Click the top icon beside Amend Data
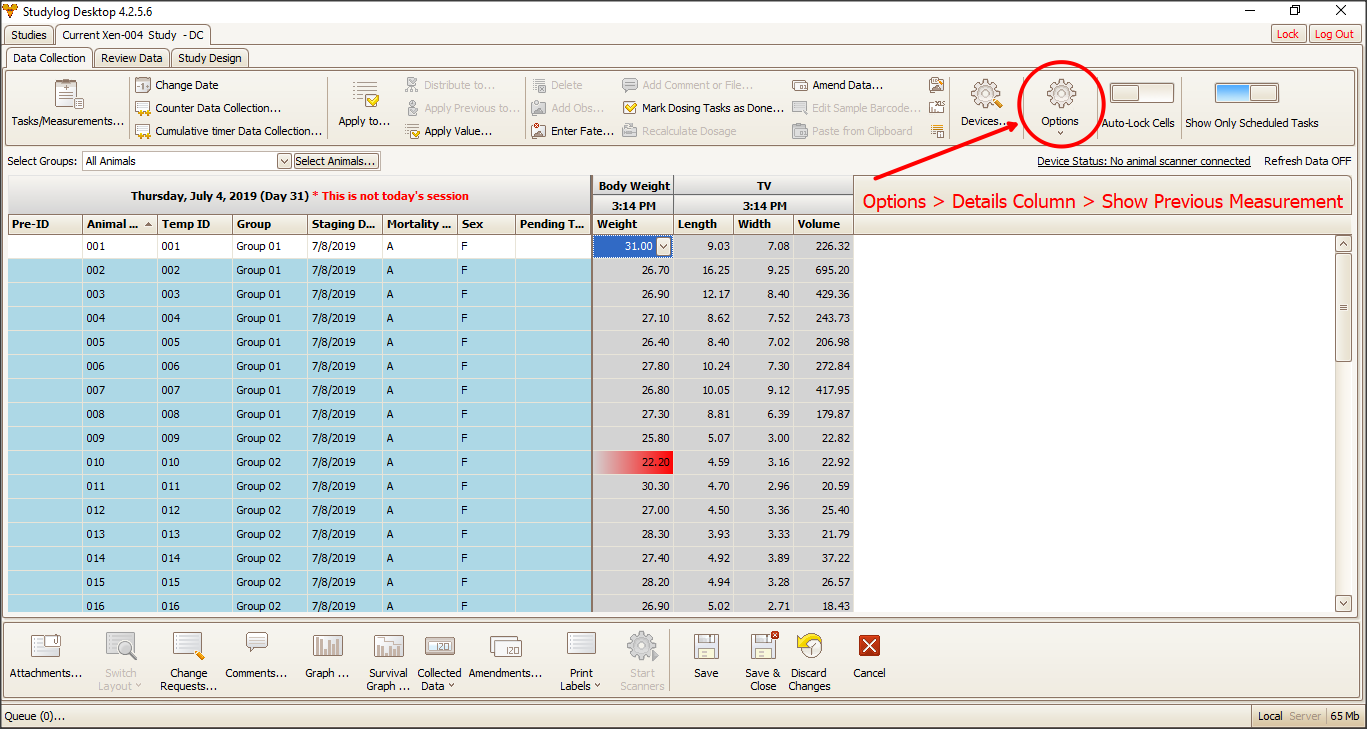 click(x=937, y=85)
